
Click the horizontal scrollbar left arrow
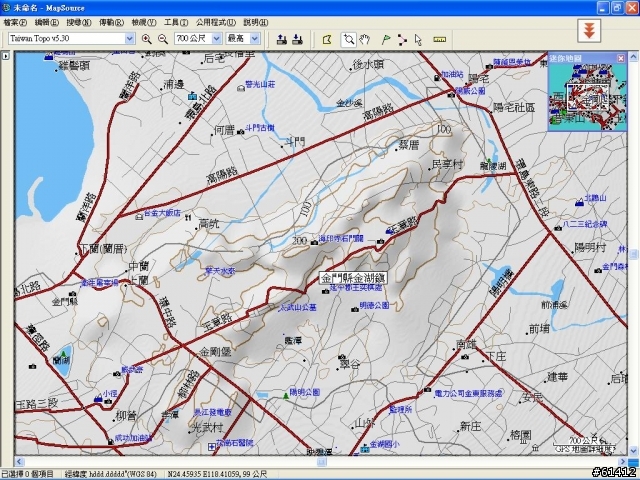click(19, 462)
